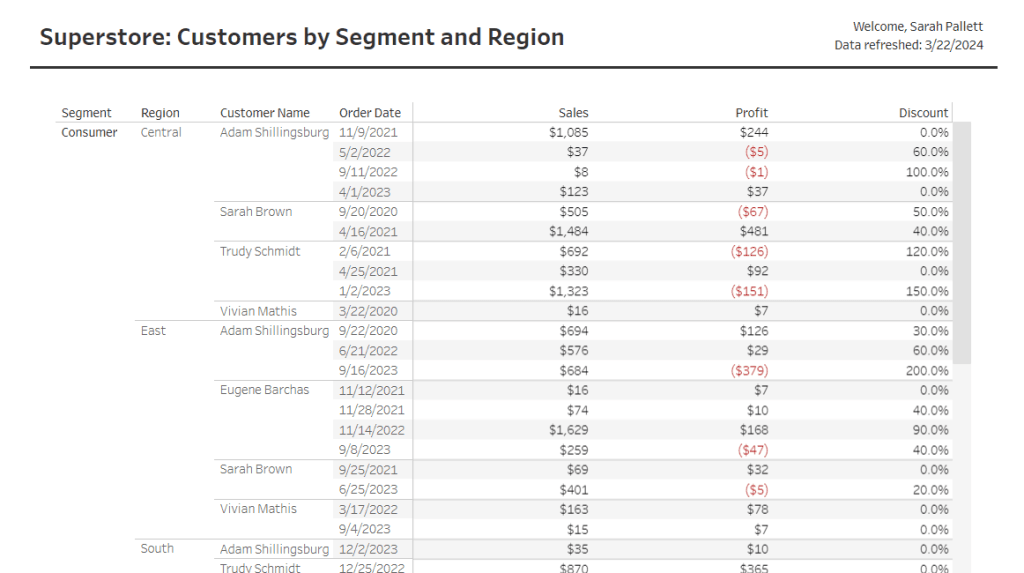Click the ($379) negative profit value
The image size is (1024, 573).
tap(749, 370)
